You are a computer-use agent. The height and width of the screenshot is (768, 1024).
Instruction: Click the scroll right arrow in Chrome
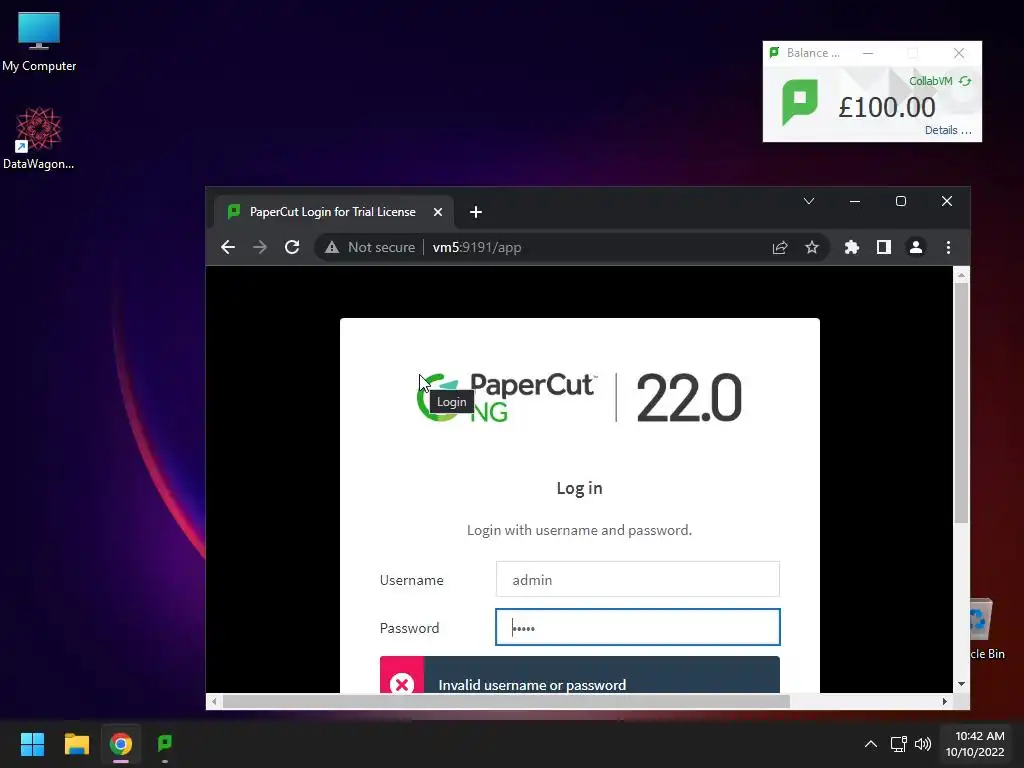click(944, 701)
